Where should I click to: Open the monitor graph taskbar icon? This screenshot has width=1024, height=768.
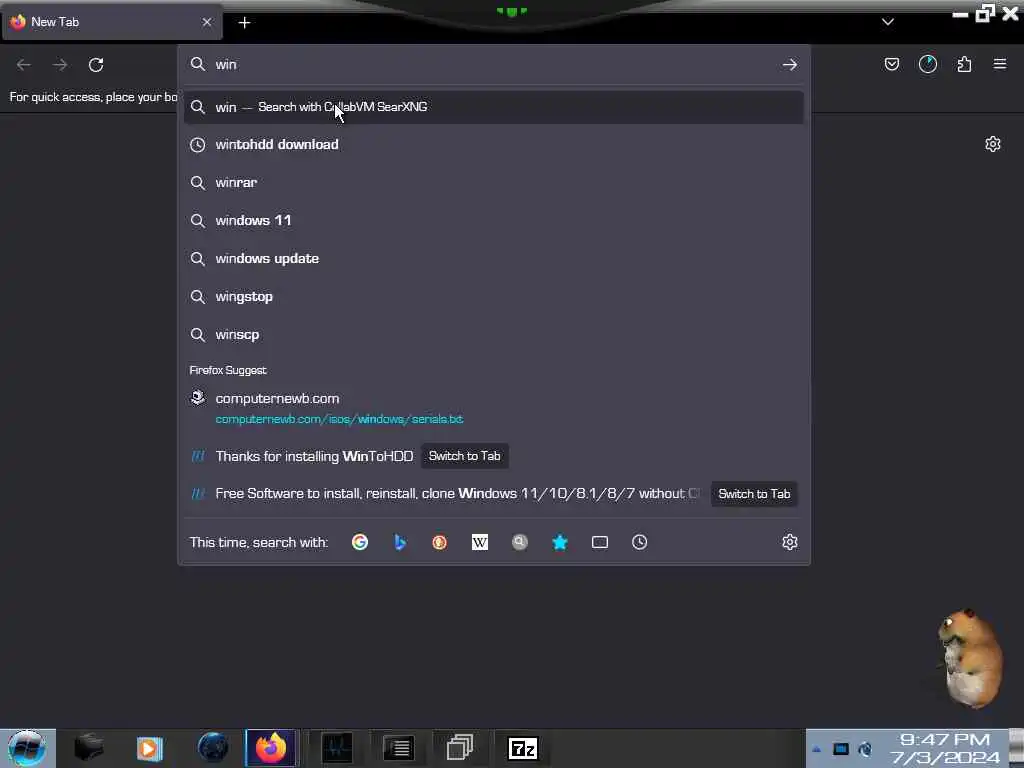click(x=337, y=748)
